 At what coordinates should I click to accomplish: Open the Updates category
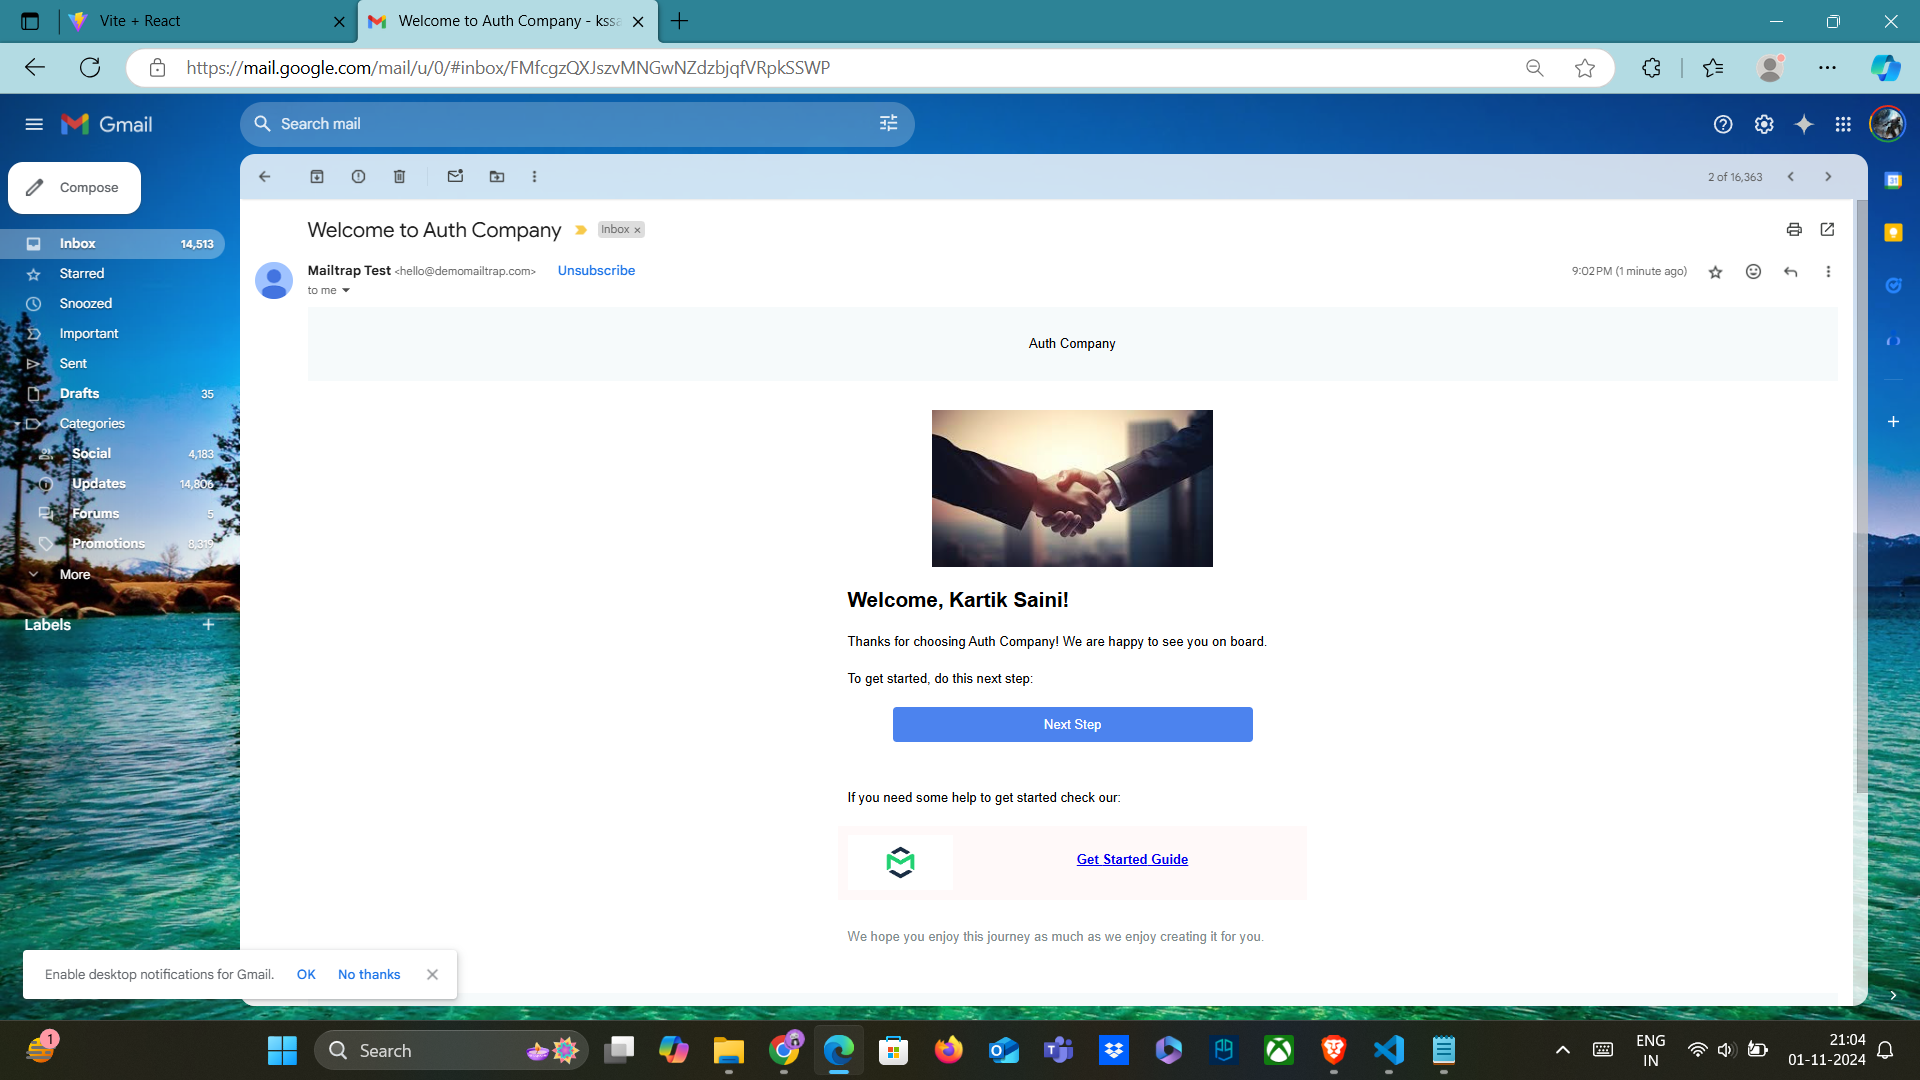coord(112,484)
